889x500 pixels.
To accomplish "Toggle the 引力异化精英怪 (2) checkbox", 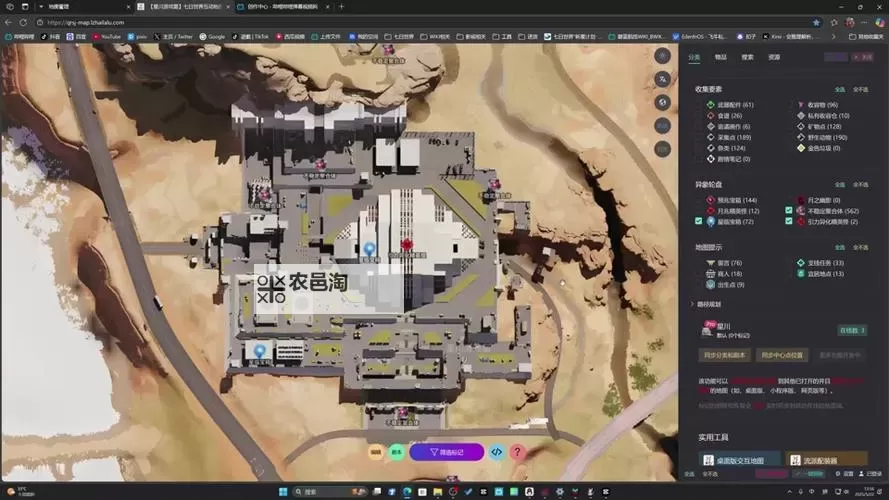I will tap(789, 221).
